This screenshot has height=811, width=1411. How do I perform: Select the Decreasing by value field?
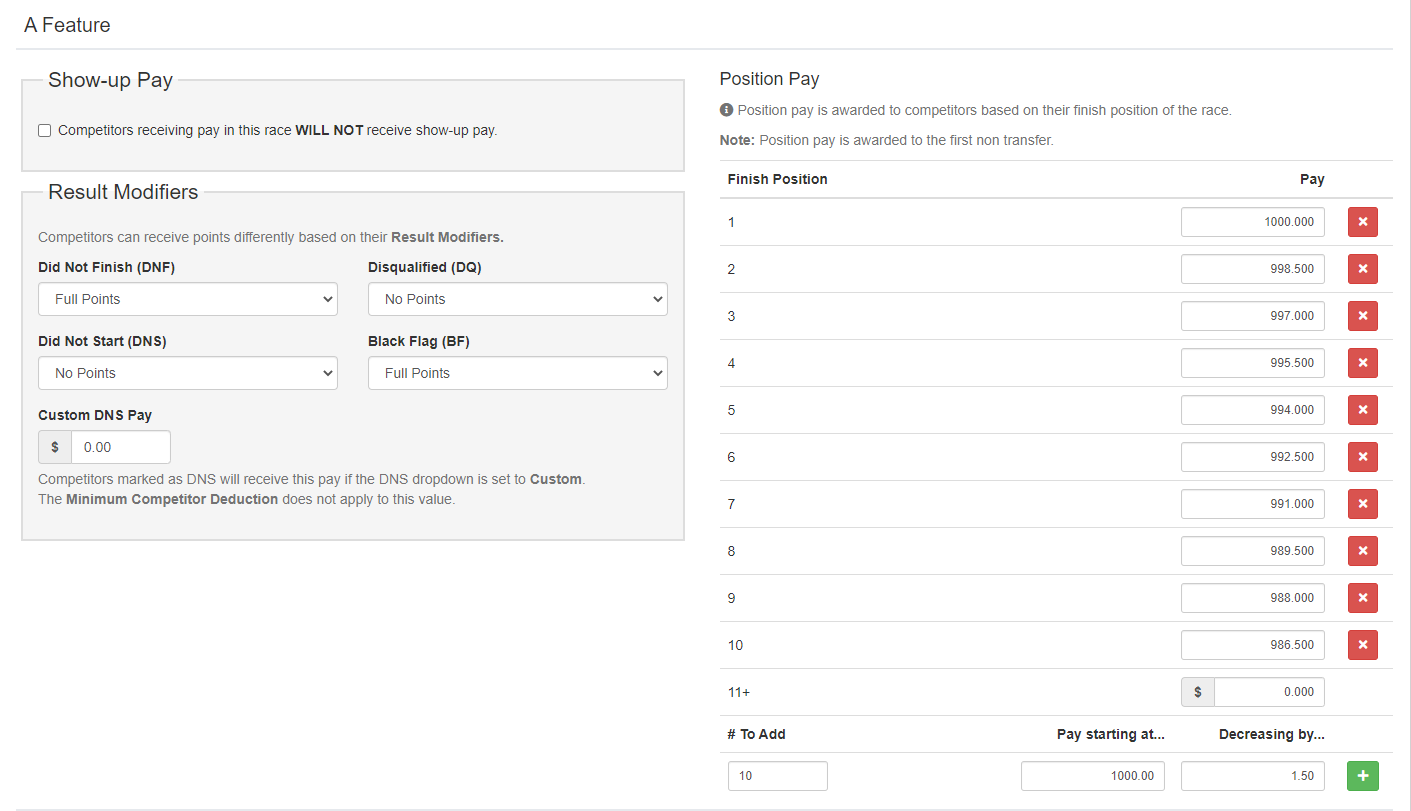coord(1252,776)
